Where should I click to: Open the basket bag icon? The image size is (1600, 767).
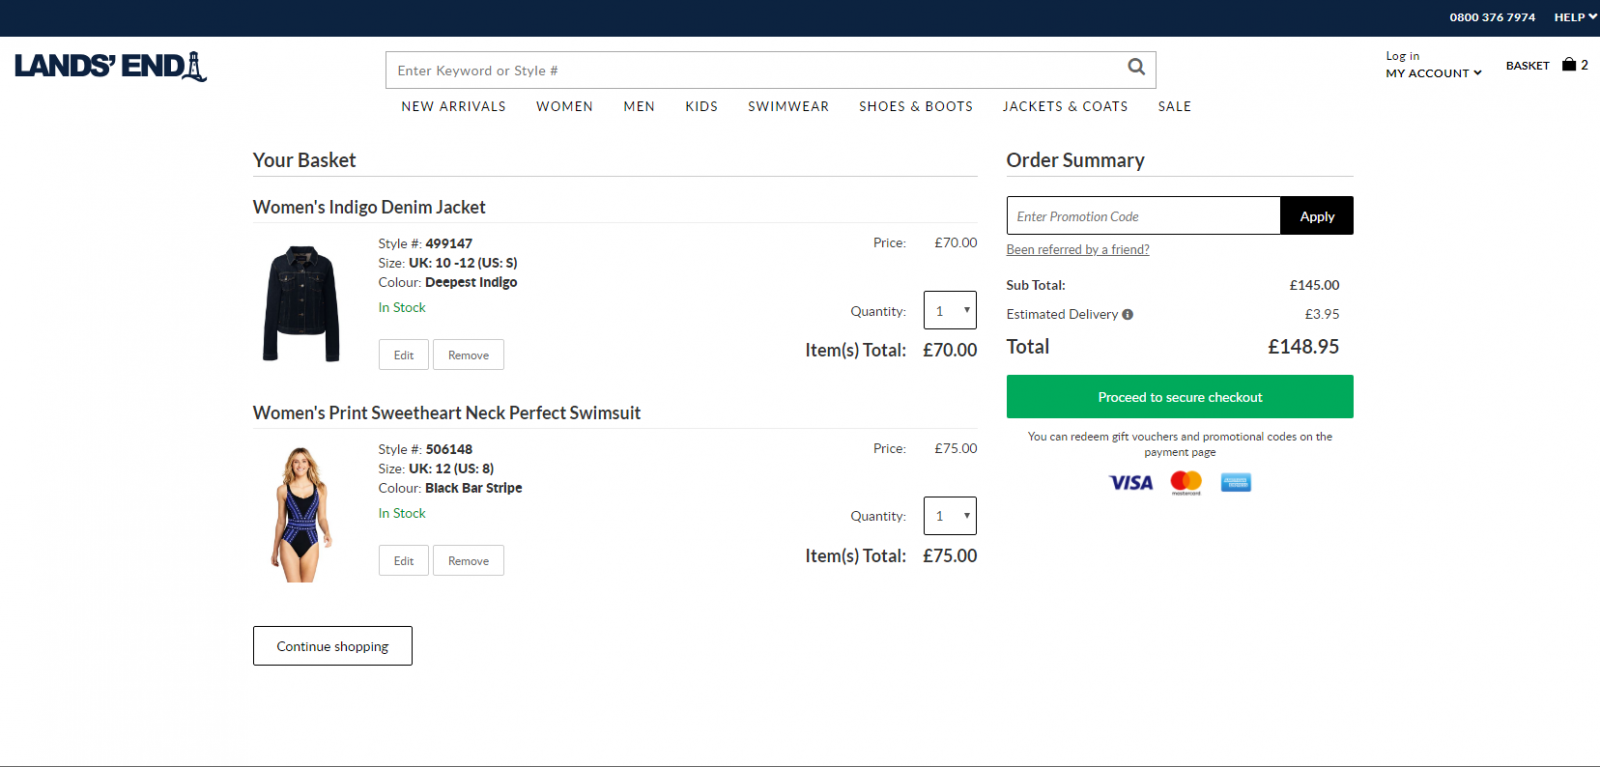(x=1569, y=65)
